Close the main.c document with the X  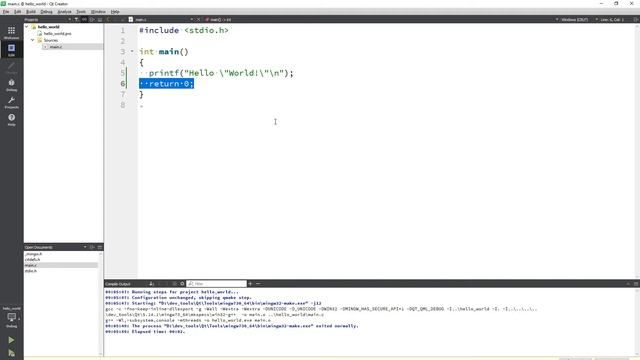(x=199, y=19)
